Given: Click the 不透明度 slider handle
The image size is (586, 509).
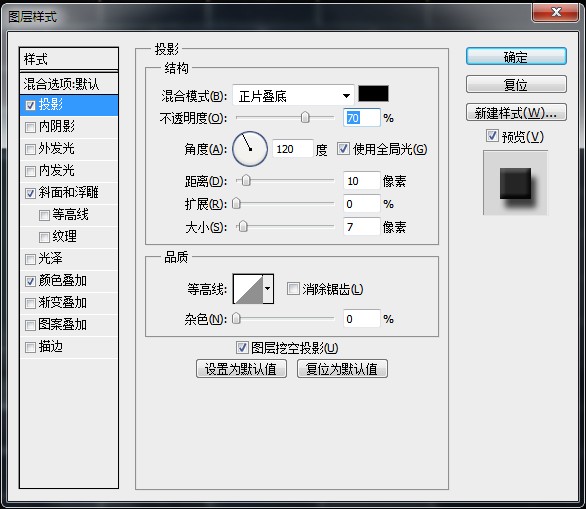Looking at the screenshot, I should 305,117.
